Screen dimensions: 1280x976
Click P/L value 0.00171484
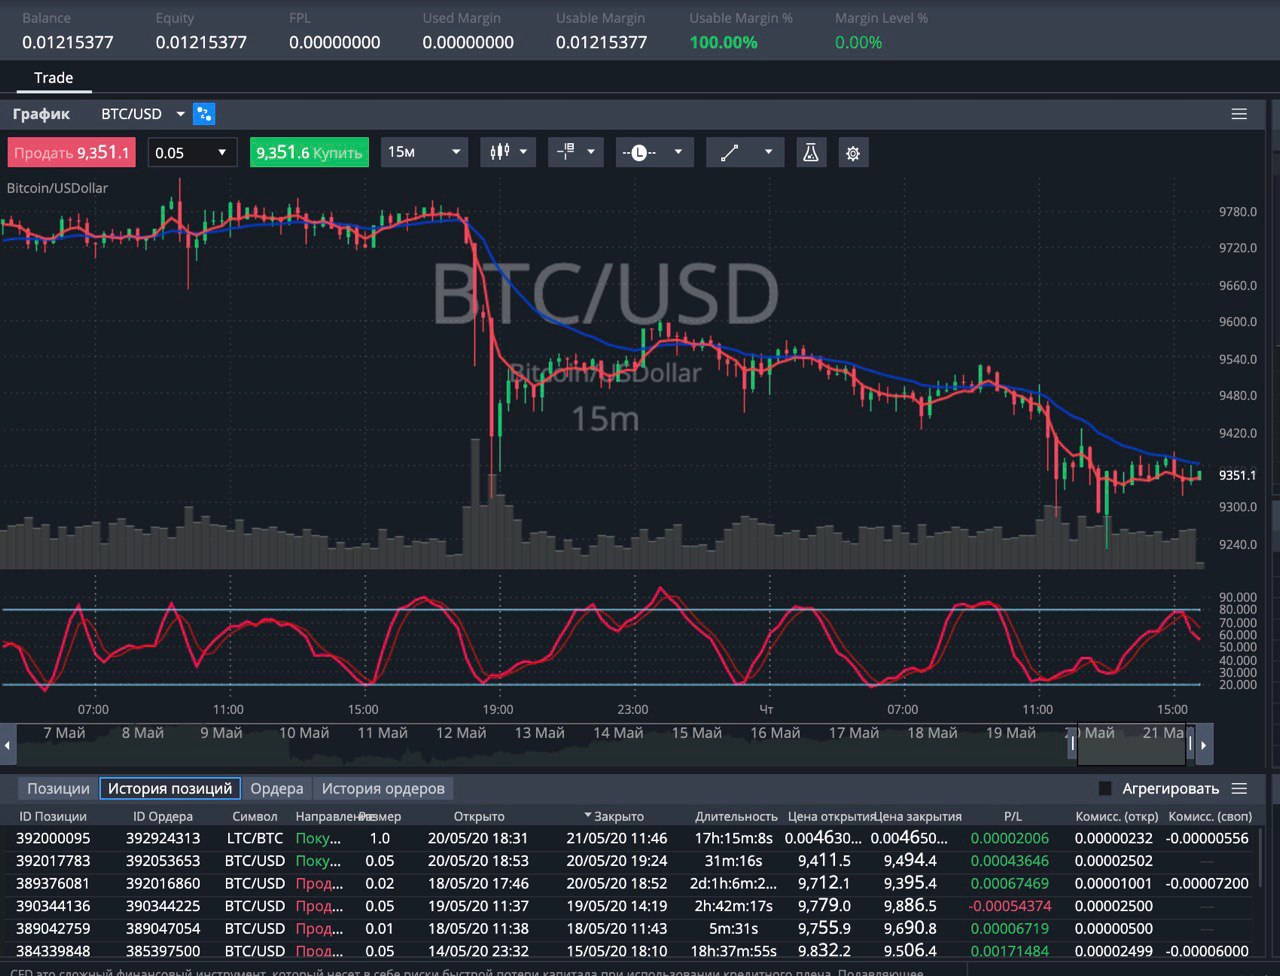tap(1010, 951)
